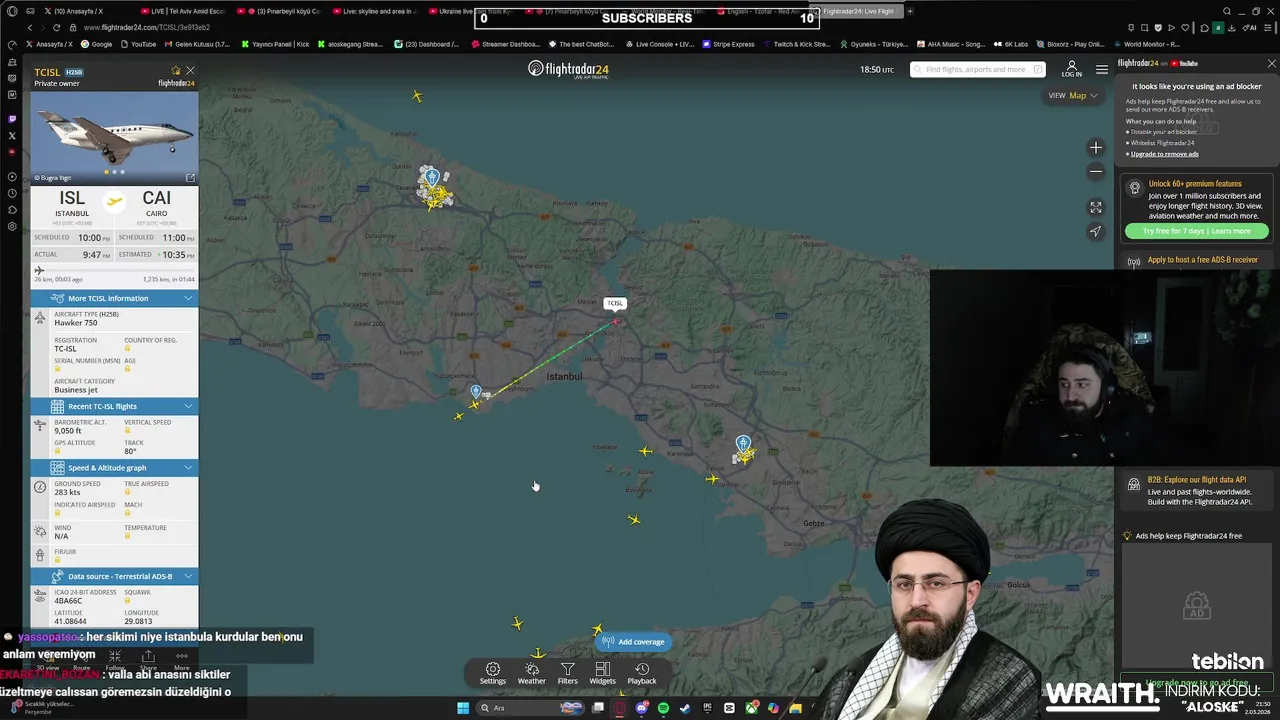Open the hamburger main menu

[1102, 69]
